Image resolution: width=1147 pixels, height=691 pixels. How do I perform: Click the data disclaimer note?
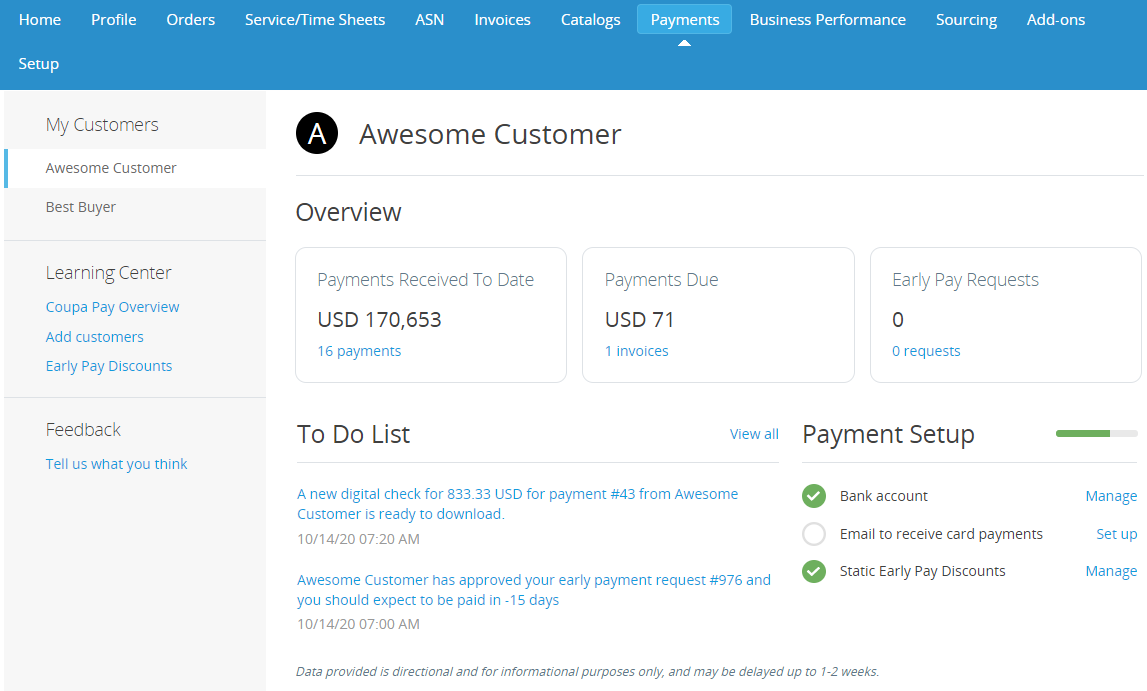[587, 671]
